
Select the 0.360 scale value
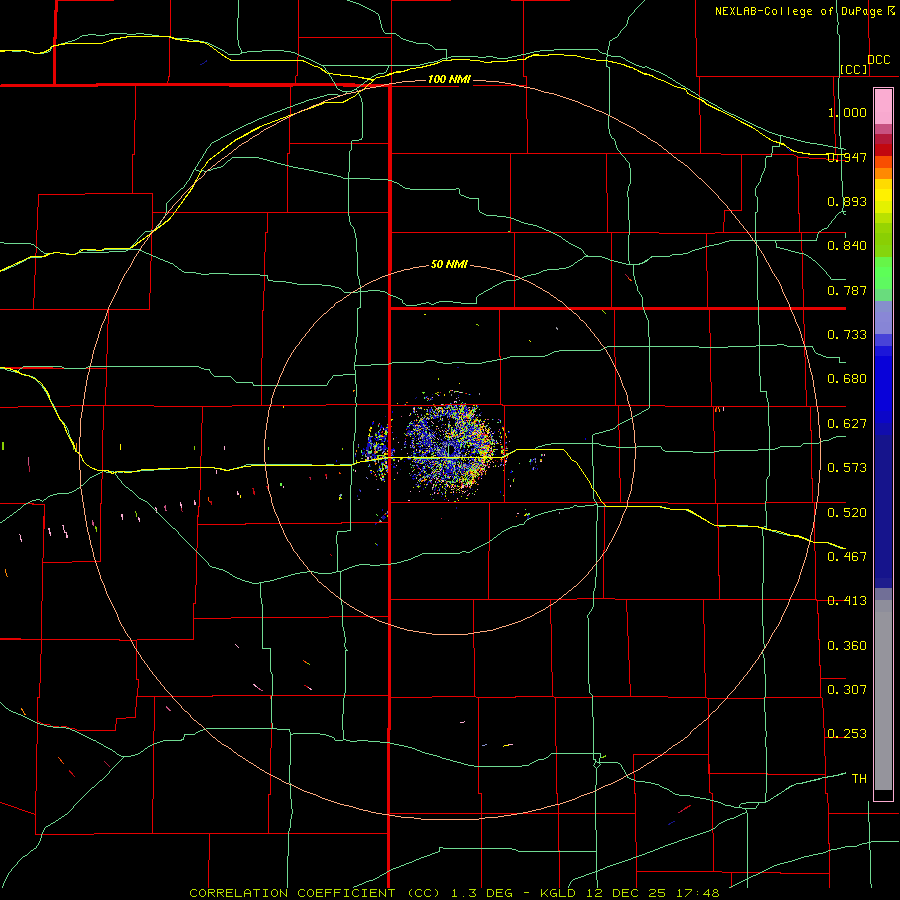tap(847, 646)
